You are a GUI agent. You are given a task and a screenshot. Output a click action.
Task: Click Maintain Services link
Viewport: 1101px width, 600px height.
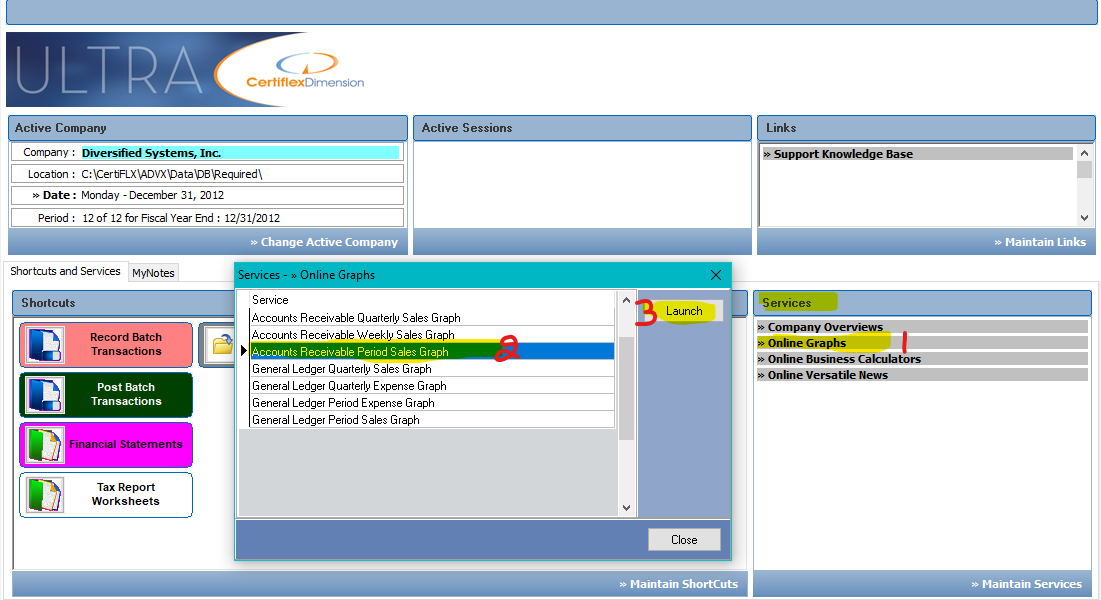pyautogui.click(x=1027, y=584)
